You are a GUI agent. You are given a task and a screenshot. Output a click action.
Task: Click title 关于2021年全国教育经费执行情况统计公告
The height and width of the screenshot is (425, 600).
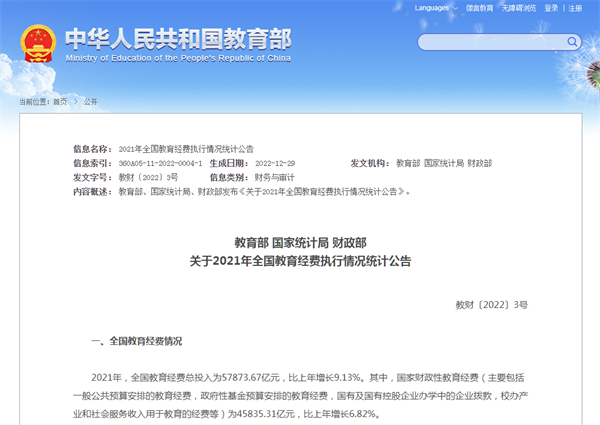300,261
